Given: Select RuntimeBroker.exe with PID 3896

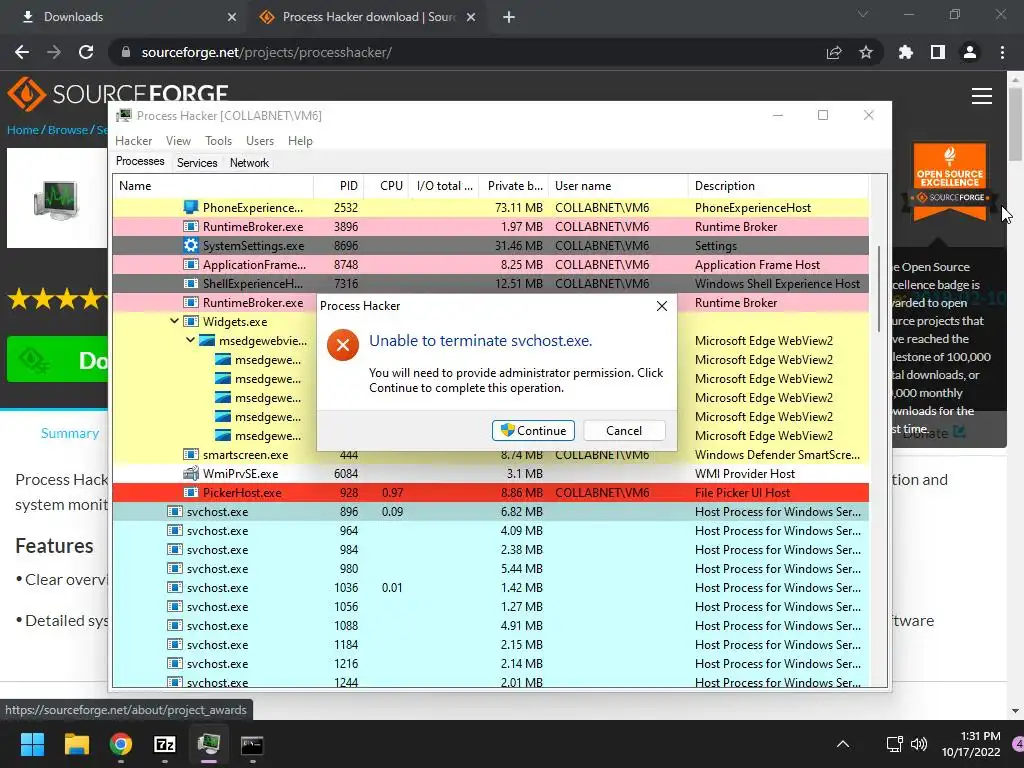Looking at the screenshot, I should [x=490, y=227].
